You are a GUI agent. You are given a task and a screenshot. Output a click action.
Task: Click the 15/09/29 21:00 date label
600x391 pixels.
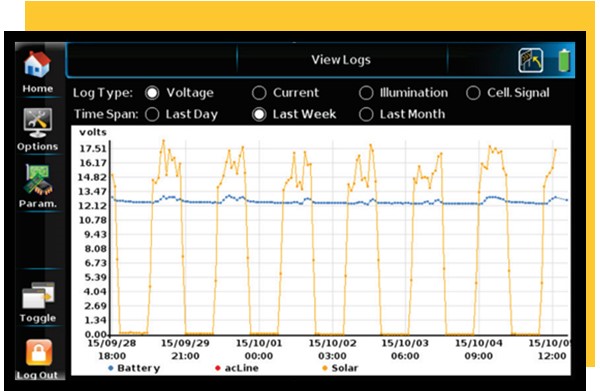tap(185, 349)
